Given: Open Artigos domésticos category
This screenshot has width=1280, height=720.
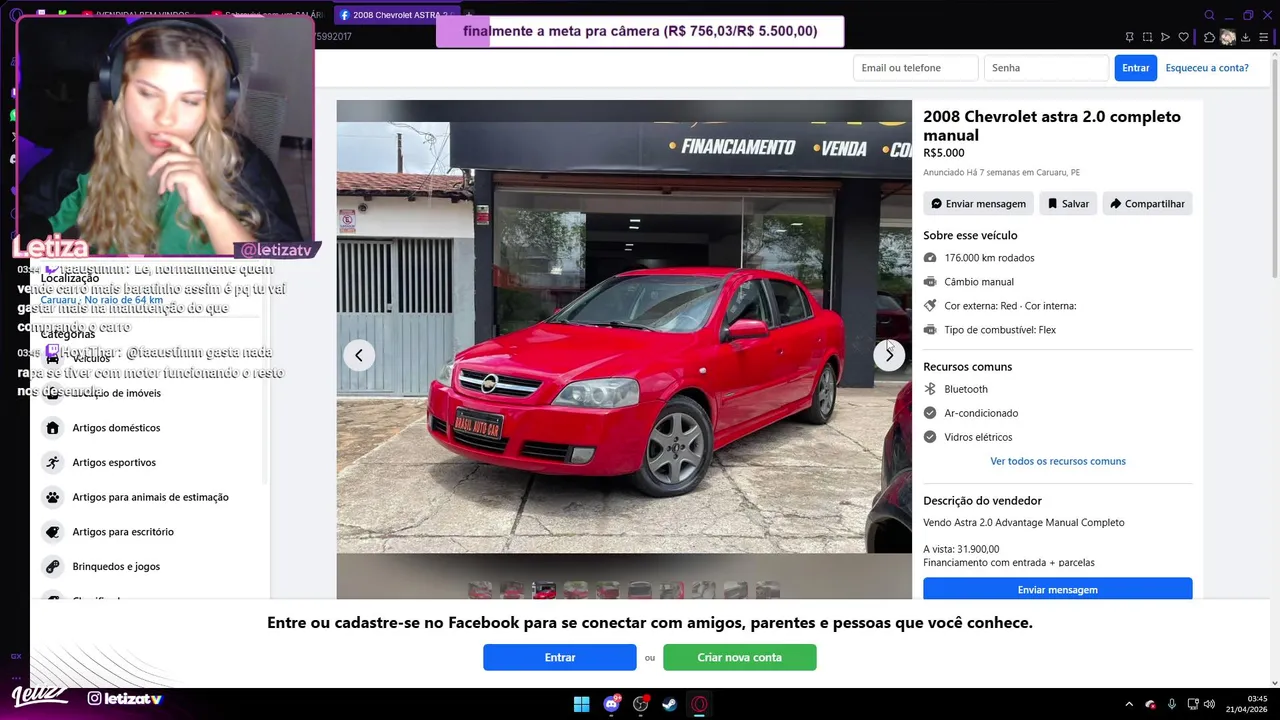Looking at the screenshot, I should (x=150, y=428).
